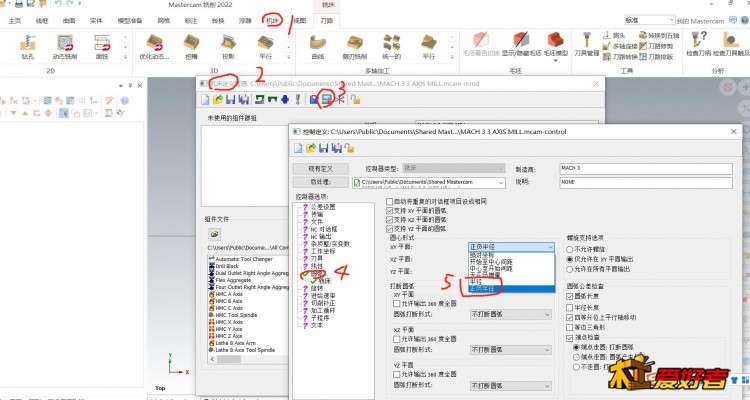The height and width of the screenshot is (400, 750).
Task: Open the 机床 ribbon tab
Action: tap(272, 21)
